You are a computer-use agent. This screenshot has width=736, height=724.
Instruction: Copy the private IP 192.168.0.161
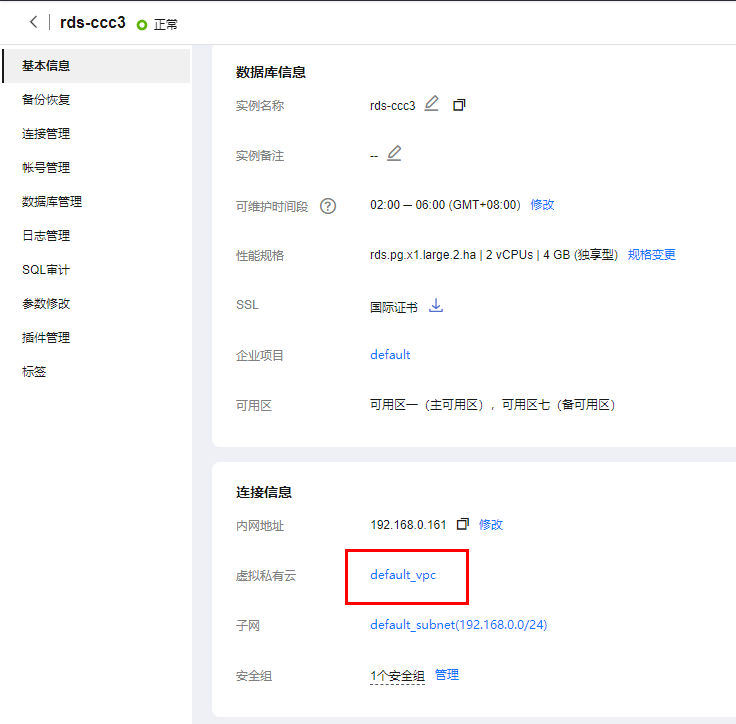(x=463, y=524)
